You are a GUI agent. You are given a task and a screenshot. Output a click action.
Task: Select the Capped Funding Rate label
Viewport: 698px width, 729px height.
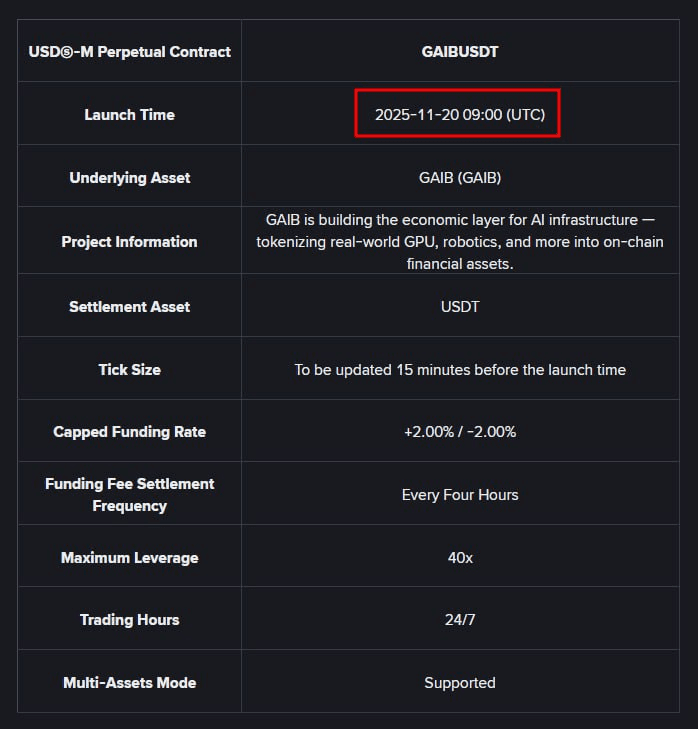point(129,432)
